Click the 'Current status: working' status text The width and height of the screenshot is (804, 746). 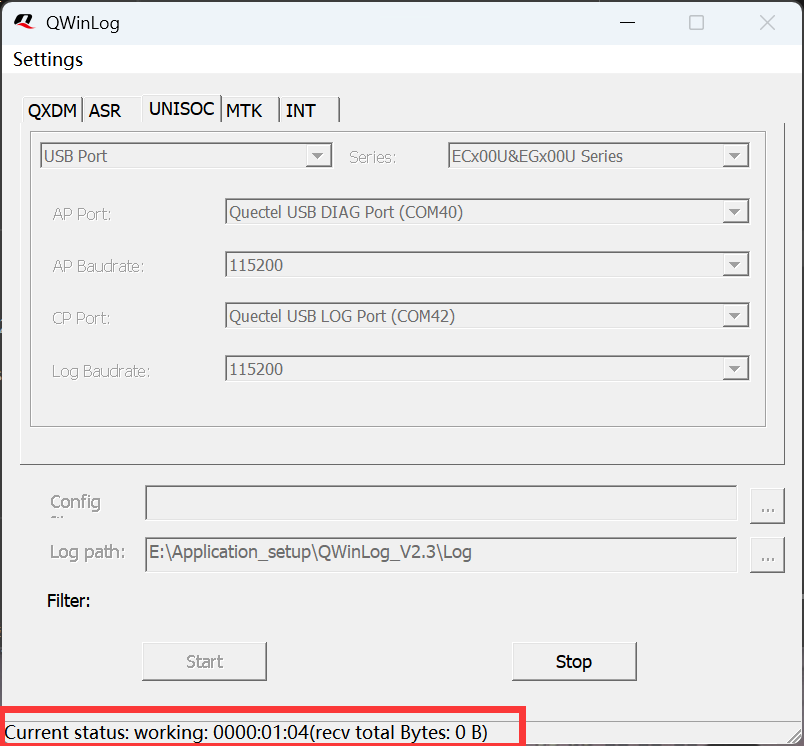click(246, 732)
